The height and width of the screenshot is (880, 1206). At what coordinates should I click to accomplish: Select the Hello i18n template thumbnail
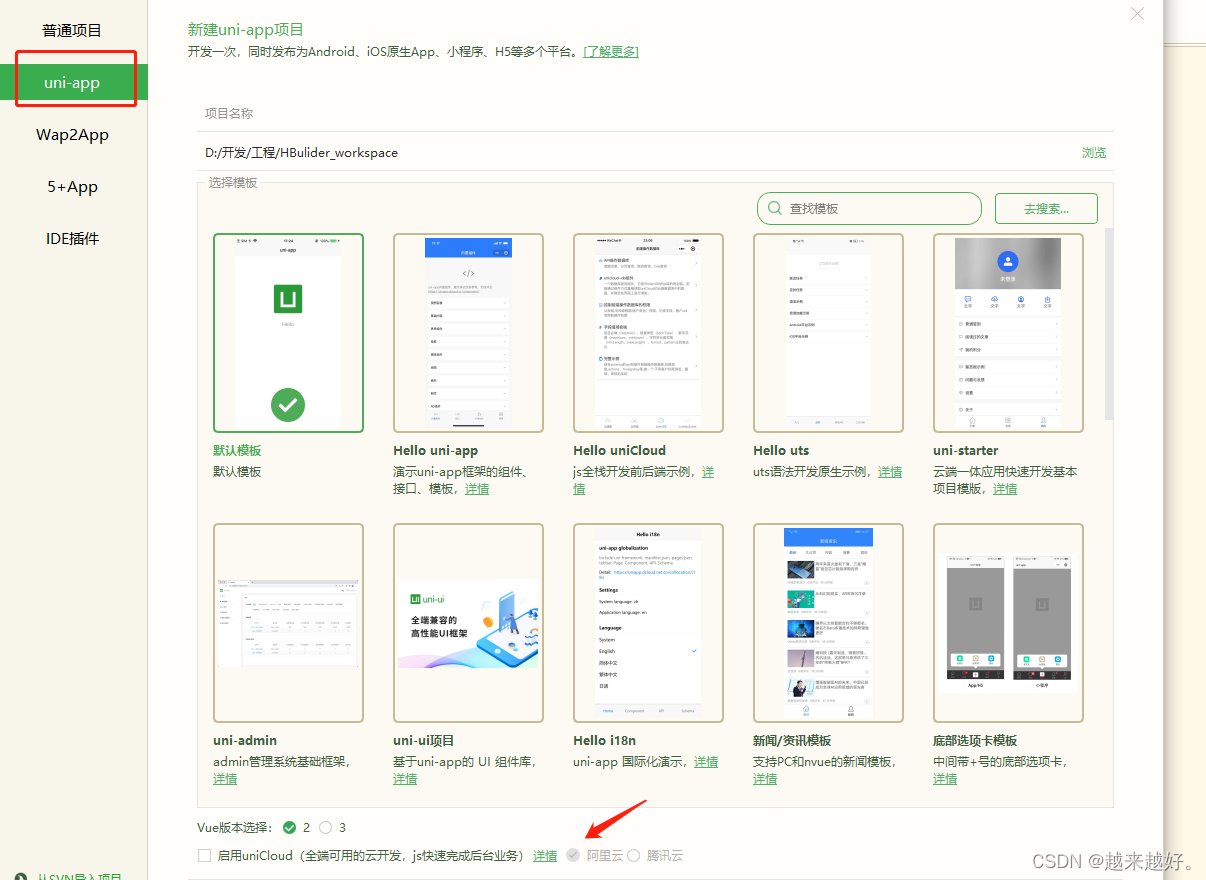(x=648, y=623)
